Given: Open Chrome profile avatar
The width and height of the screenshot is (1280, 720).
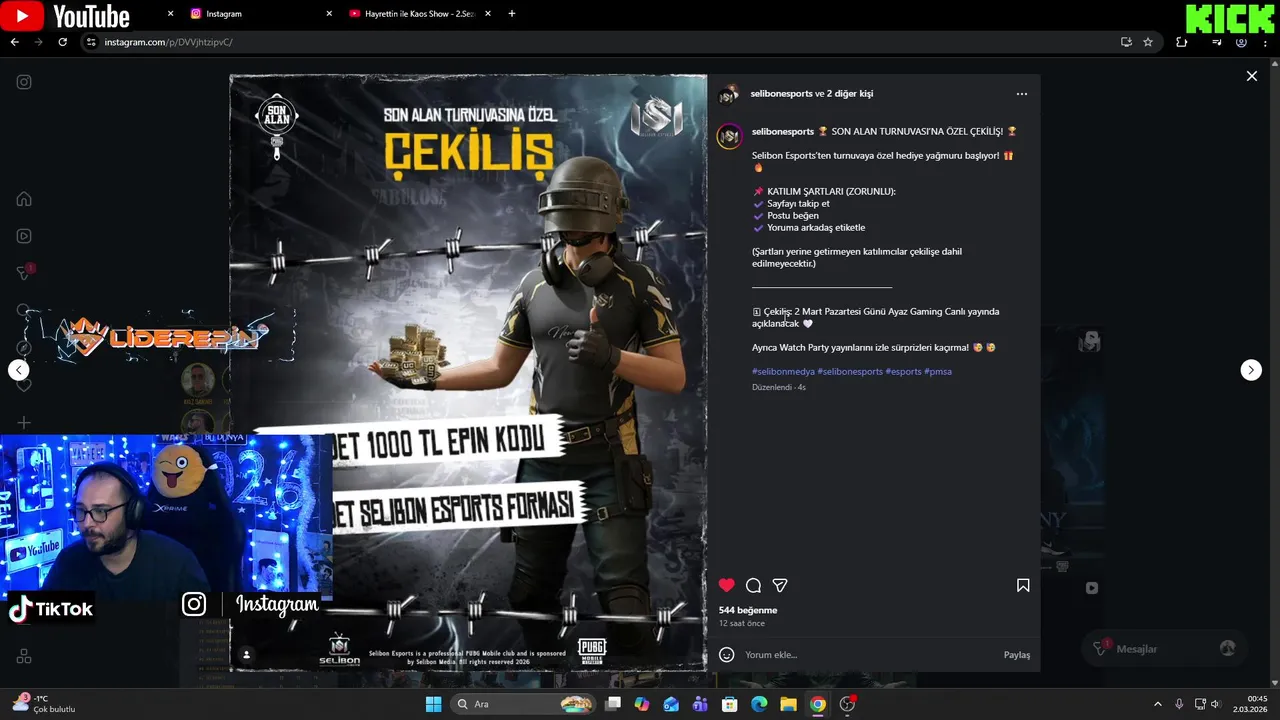Looking at the screenshot, I should point(1241,42).
